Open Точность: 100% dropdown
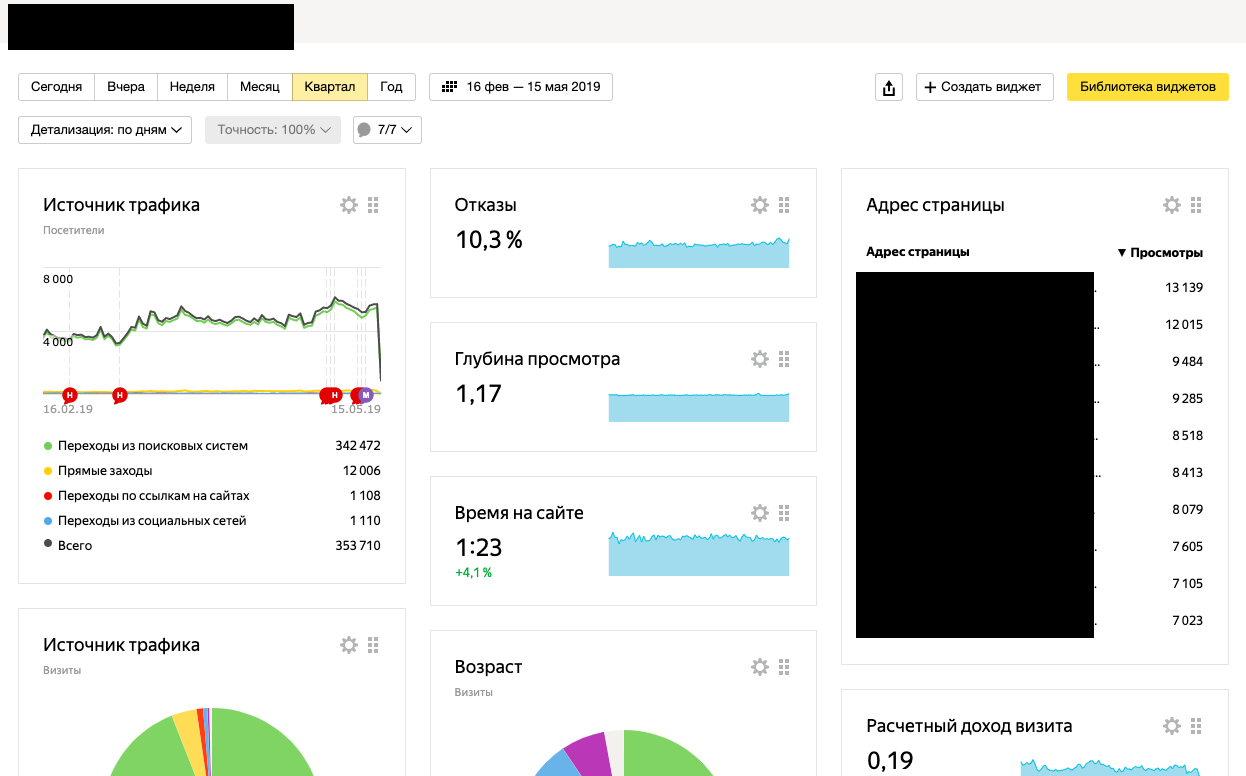The height and width of the screenshot is (776, 1246). click(x=273, y=130)
